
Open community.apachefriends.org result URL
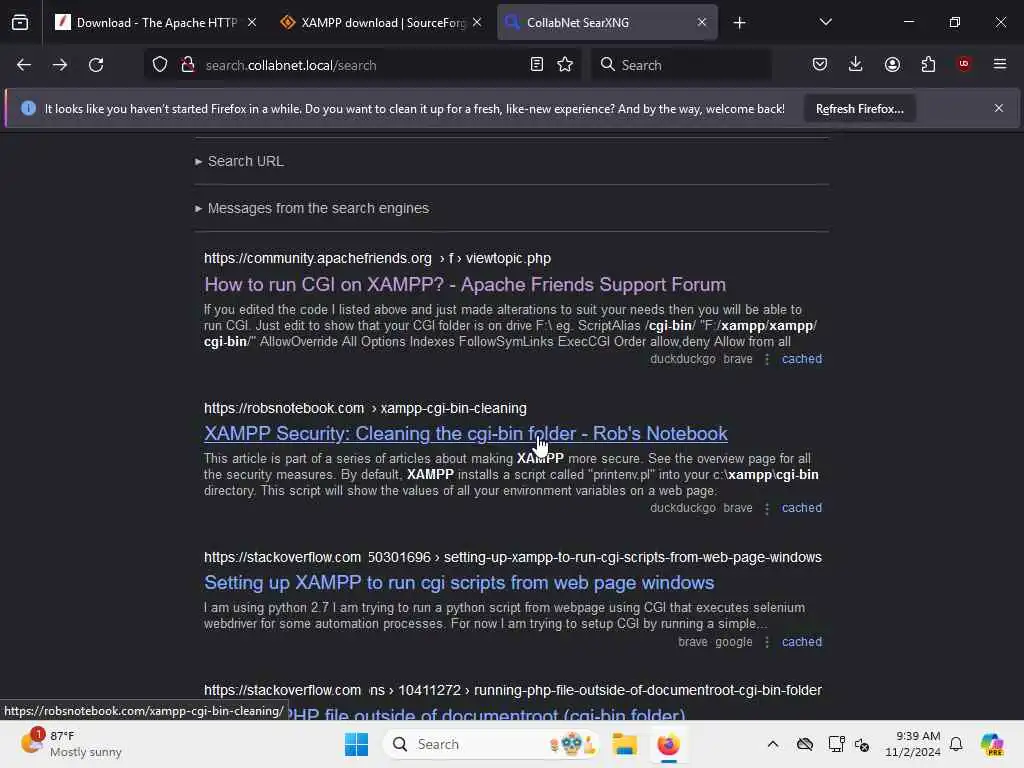377,259
